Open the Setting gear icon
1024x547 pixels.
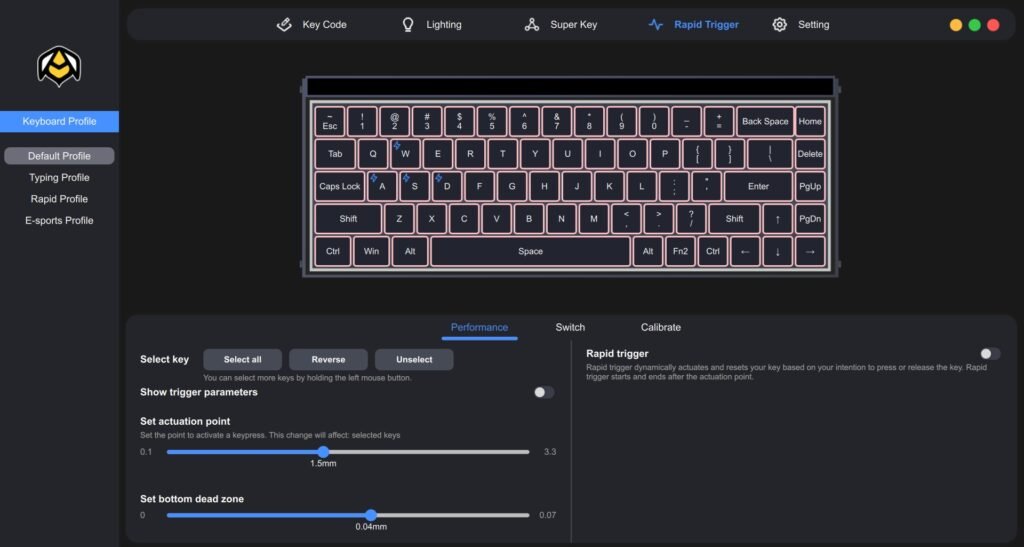tap(779, 25)
